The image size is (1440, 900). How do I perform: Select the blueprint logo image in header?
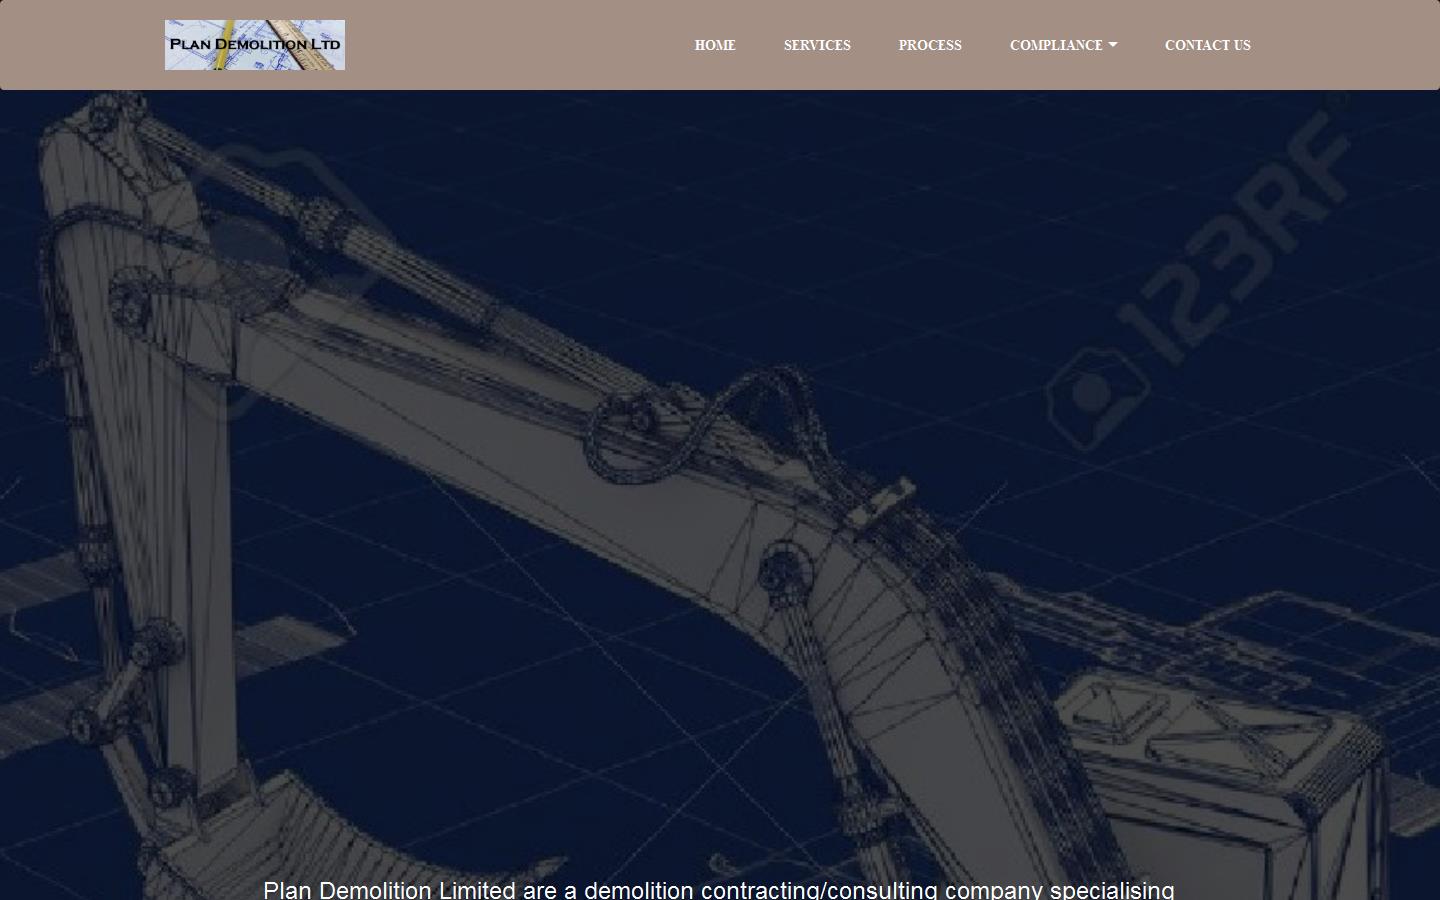tap(254, 44)
